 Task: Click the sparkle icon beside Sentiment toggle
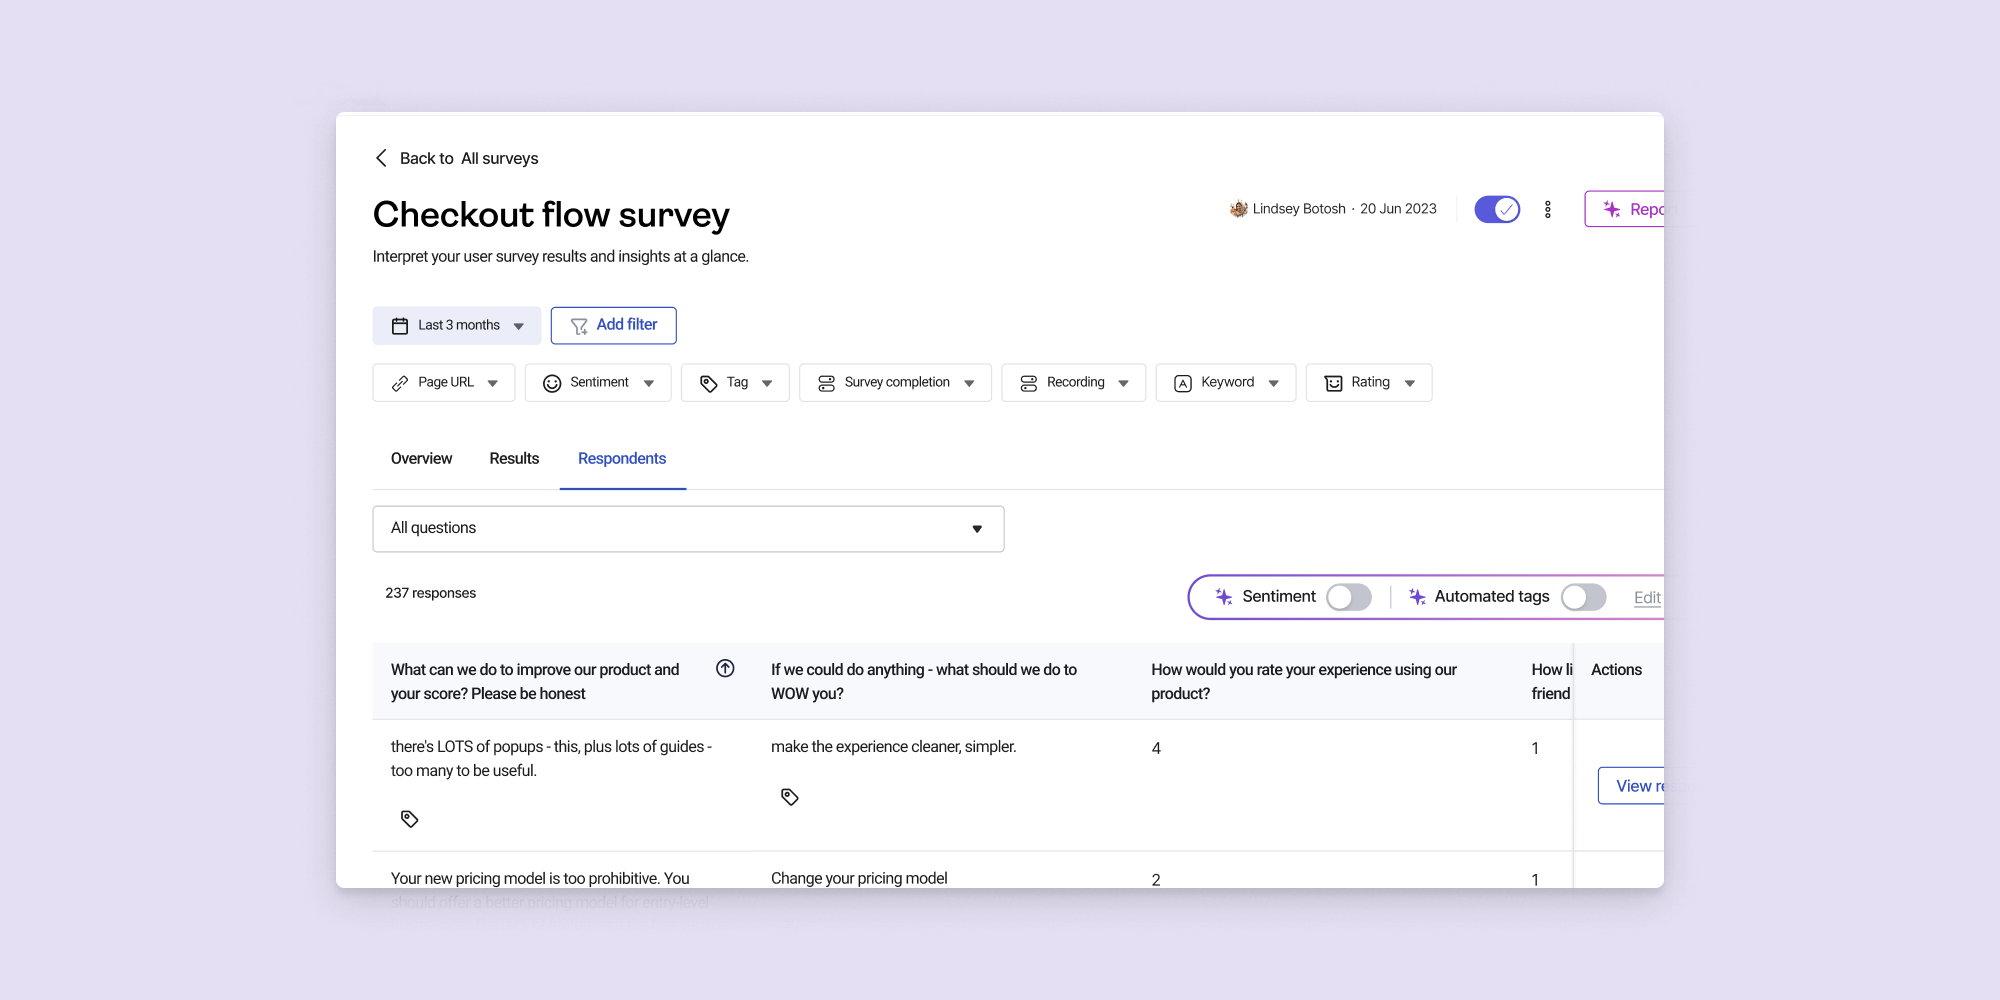tap(1223, 597)
